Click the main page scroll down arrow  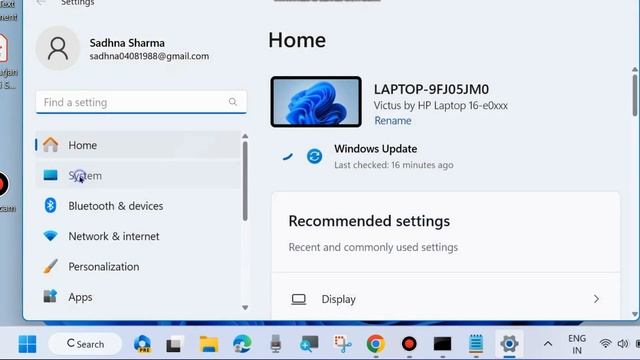[x=635, y=314]
